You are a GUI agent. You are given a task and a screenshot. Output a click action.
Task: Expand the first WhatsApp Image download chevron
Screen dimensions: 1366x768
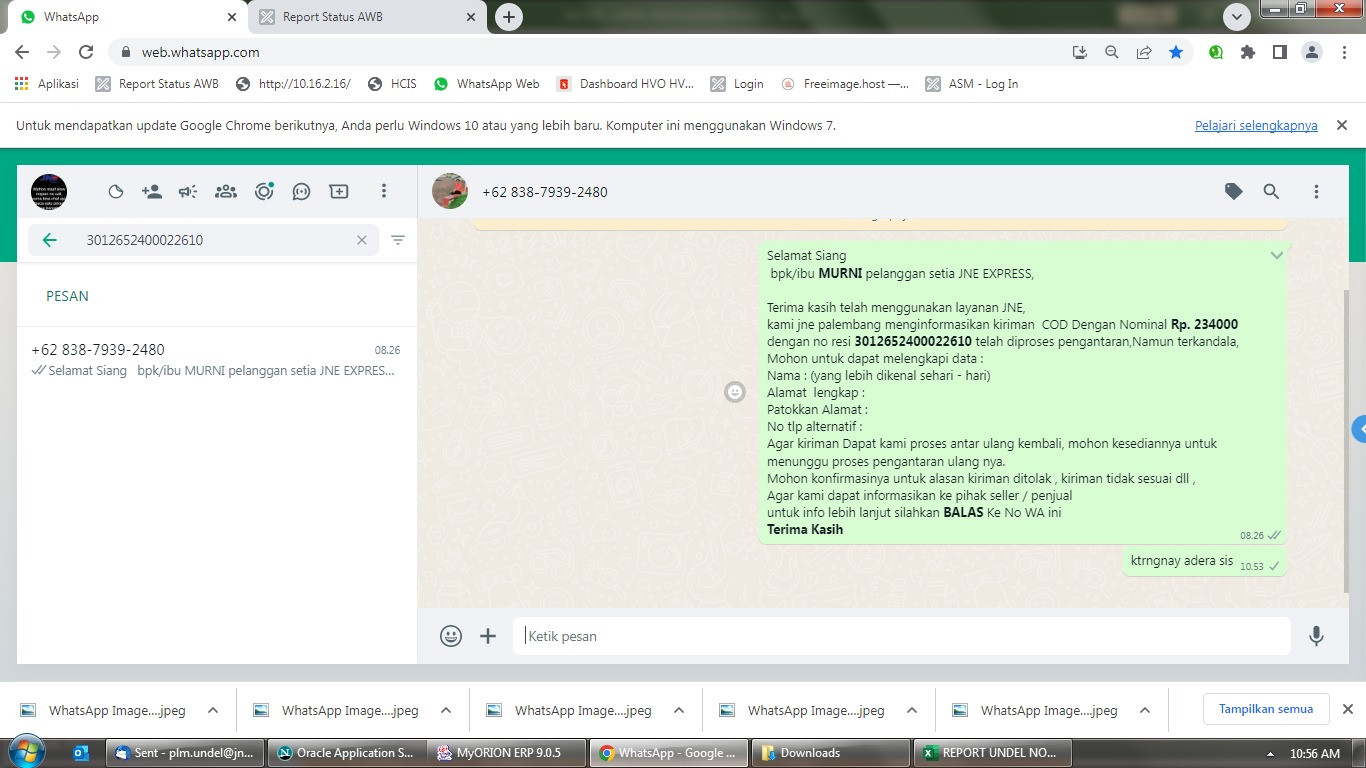click(x=213, y=711)
